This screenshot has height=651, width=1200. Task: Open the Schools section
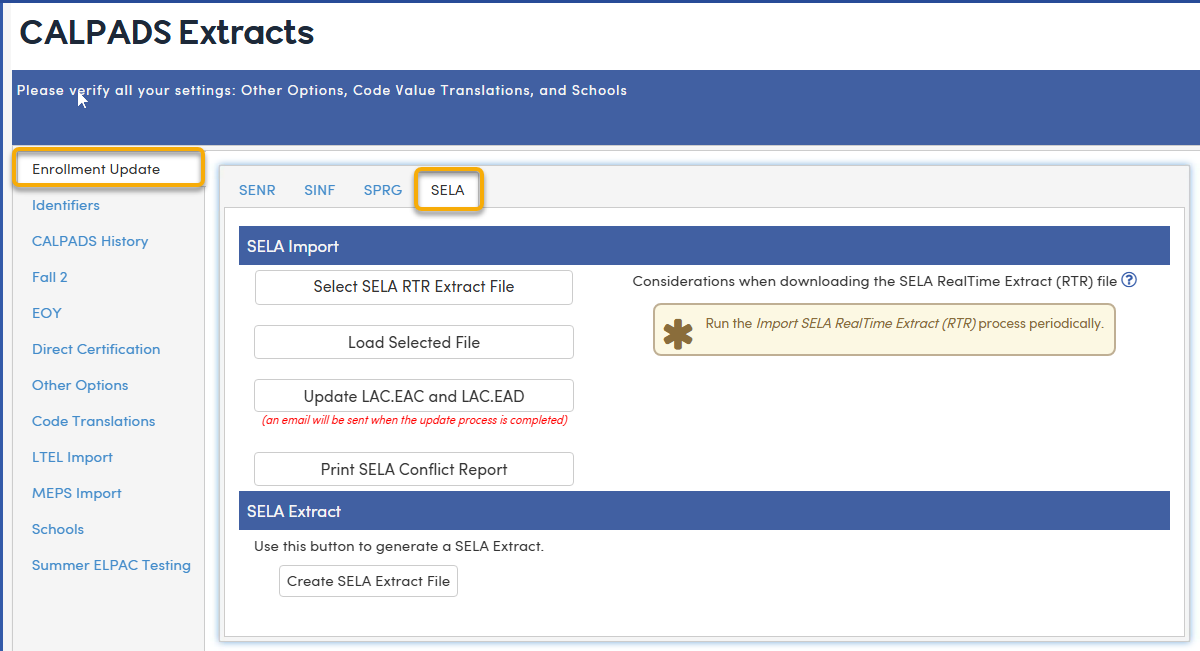pyautogui.click(x=58, y=529)
